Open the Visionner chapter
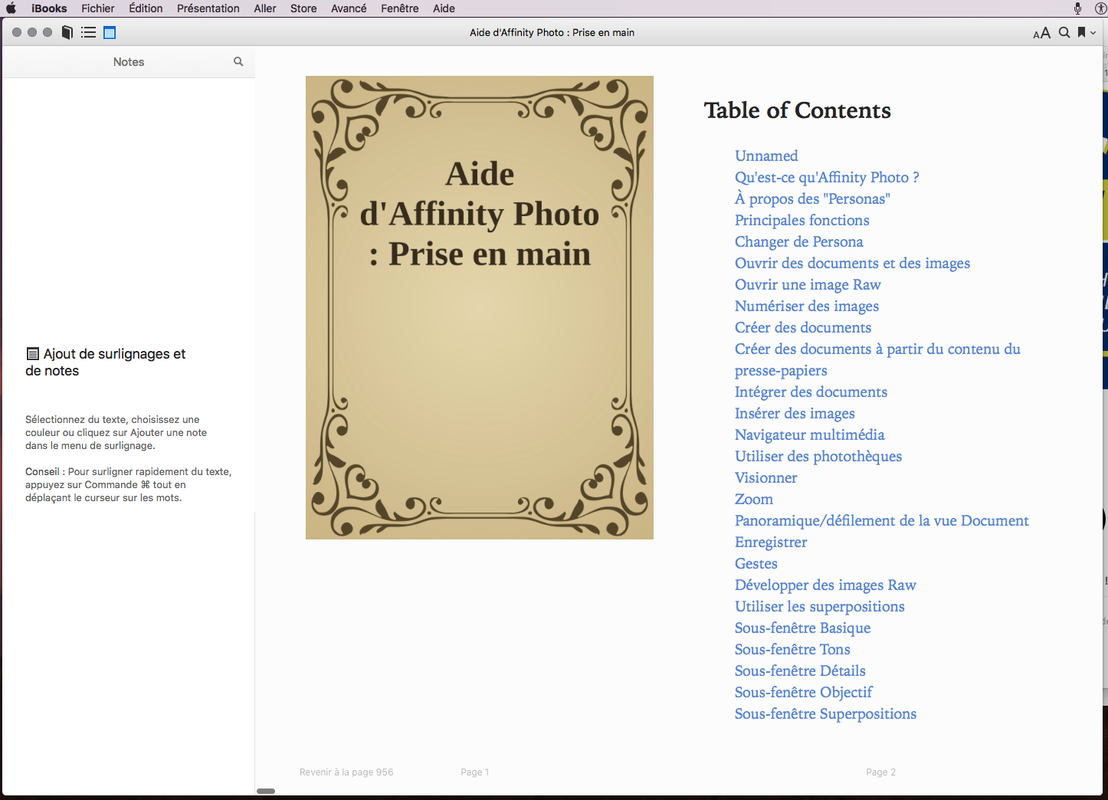The width and height of the screenshot is (1108, 800). [x=765, y=478]
